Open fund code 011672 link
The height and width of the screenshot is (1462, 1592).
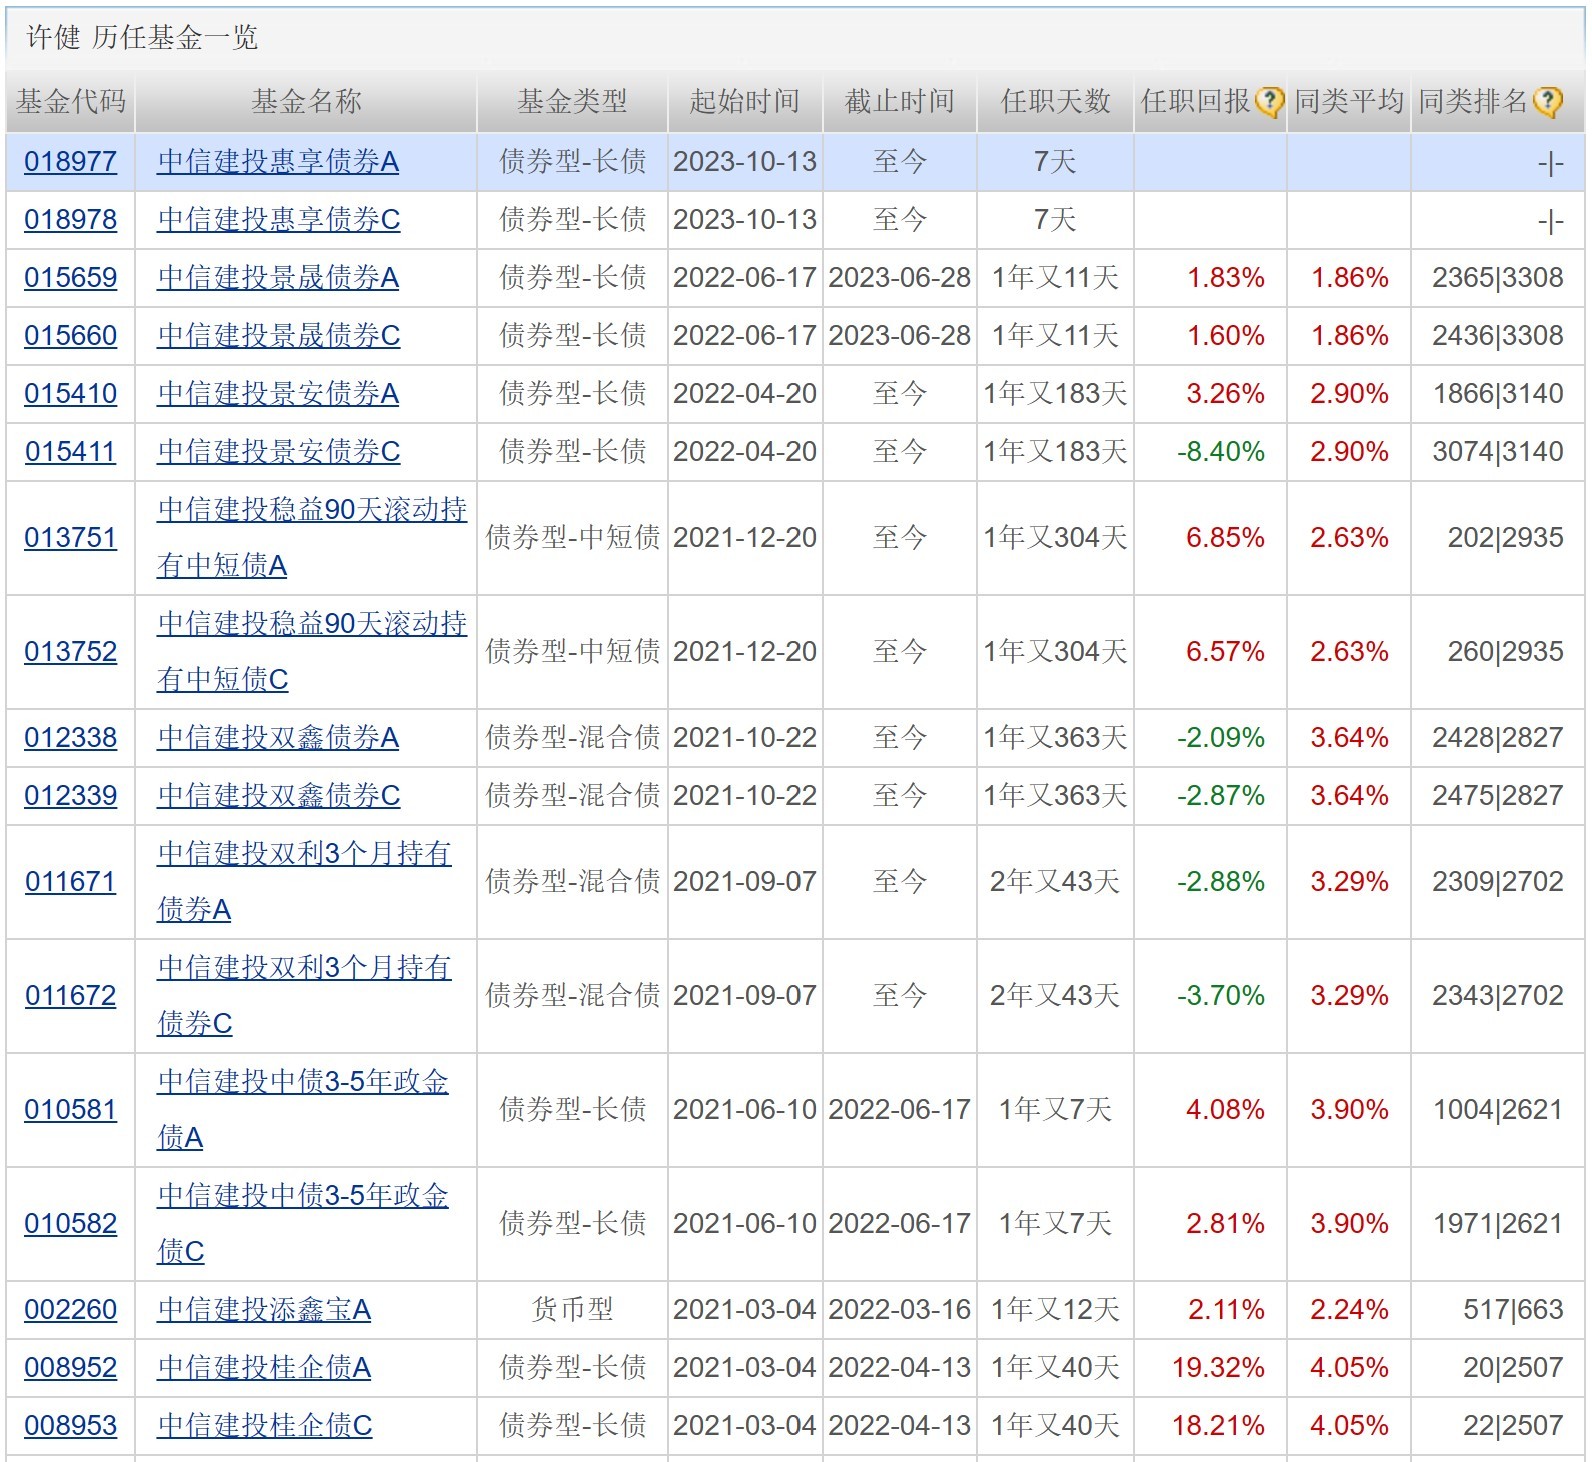click(x=70, y=996)
